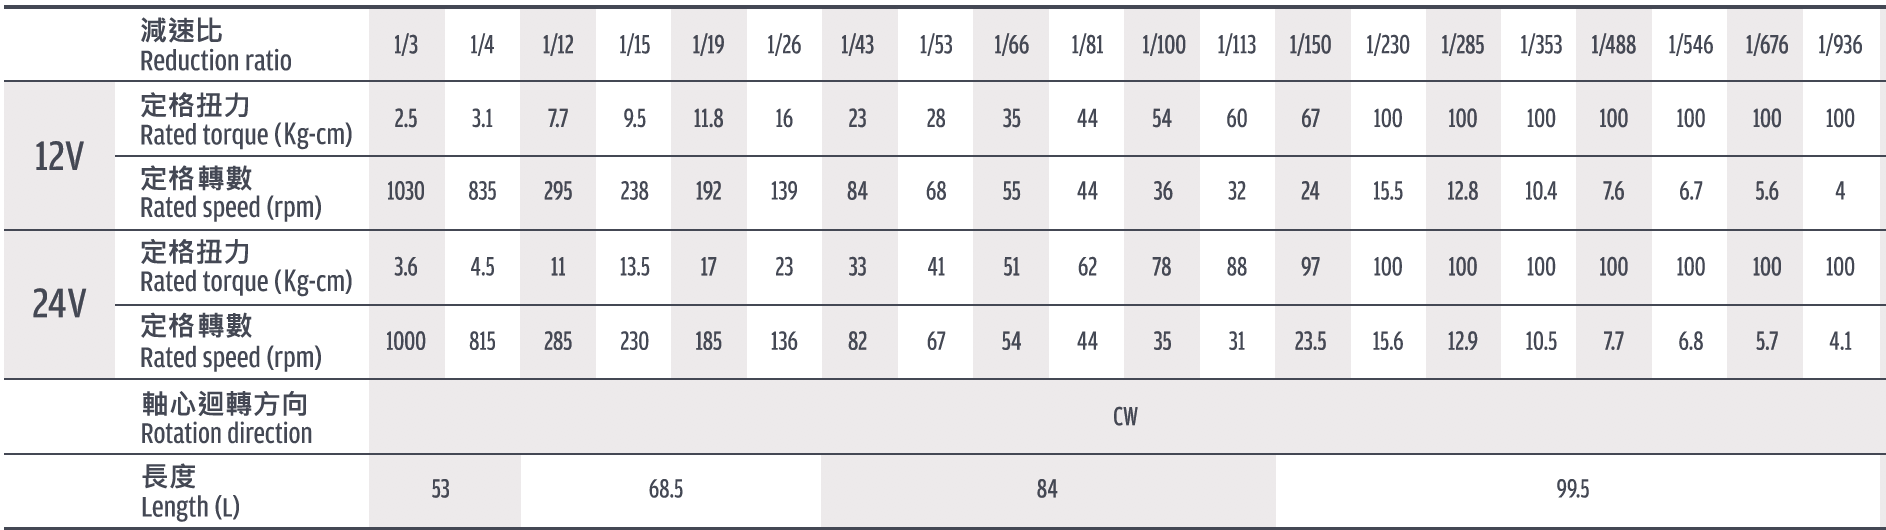Click the 1/3 reduction ratio header
The image size is (1886, 530).
(406, 45)
